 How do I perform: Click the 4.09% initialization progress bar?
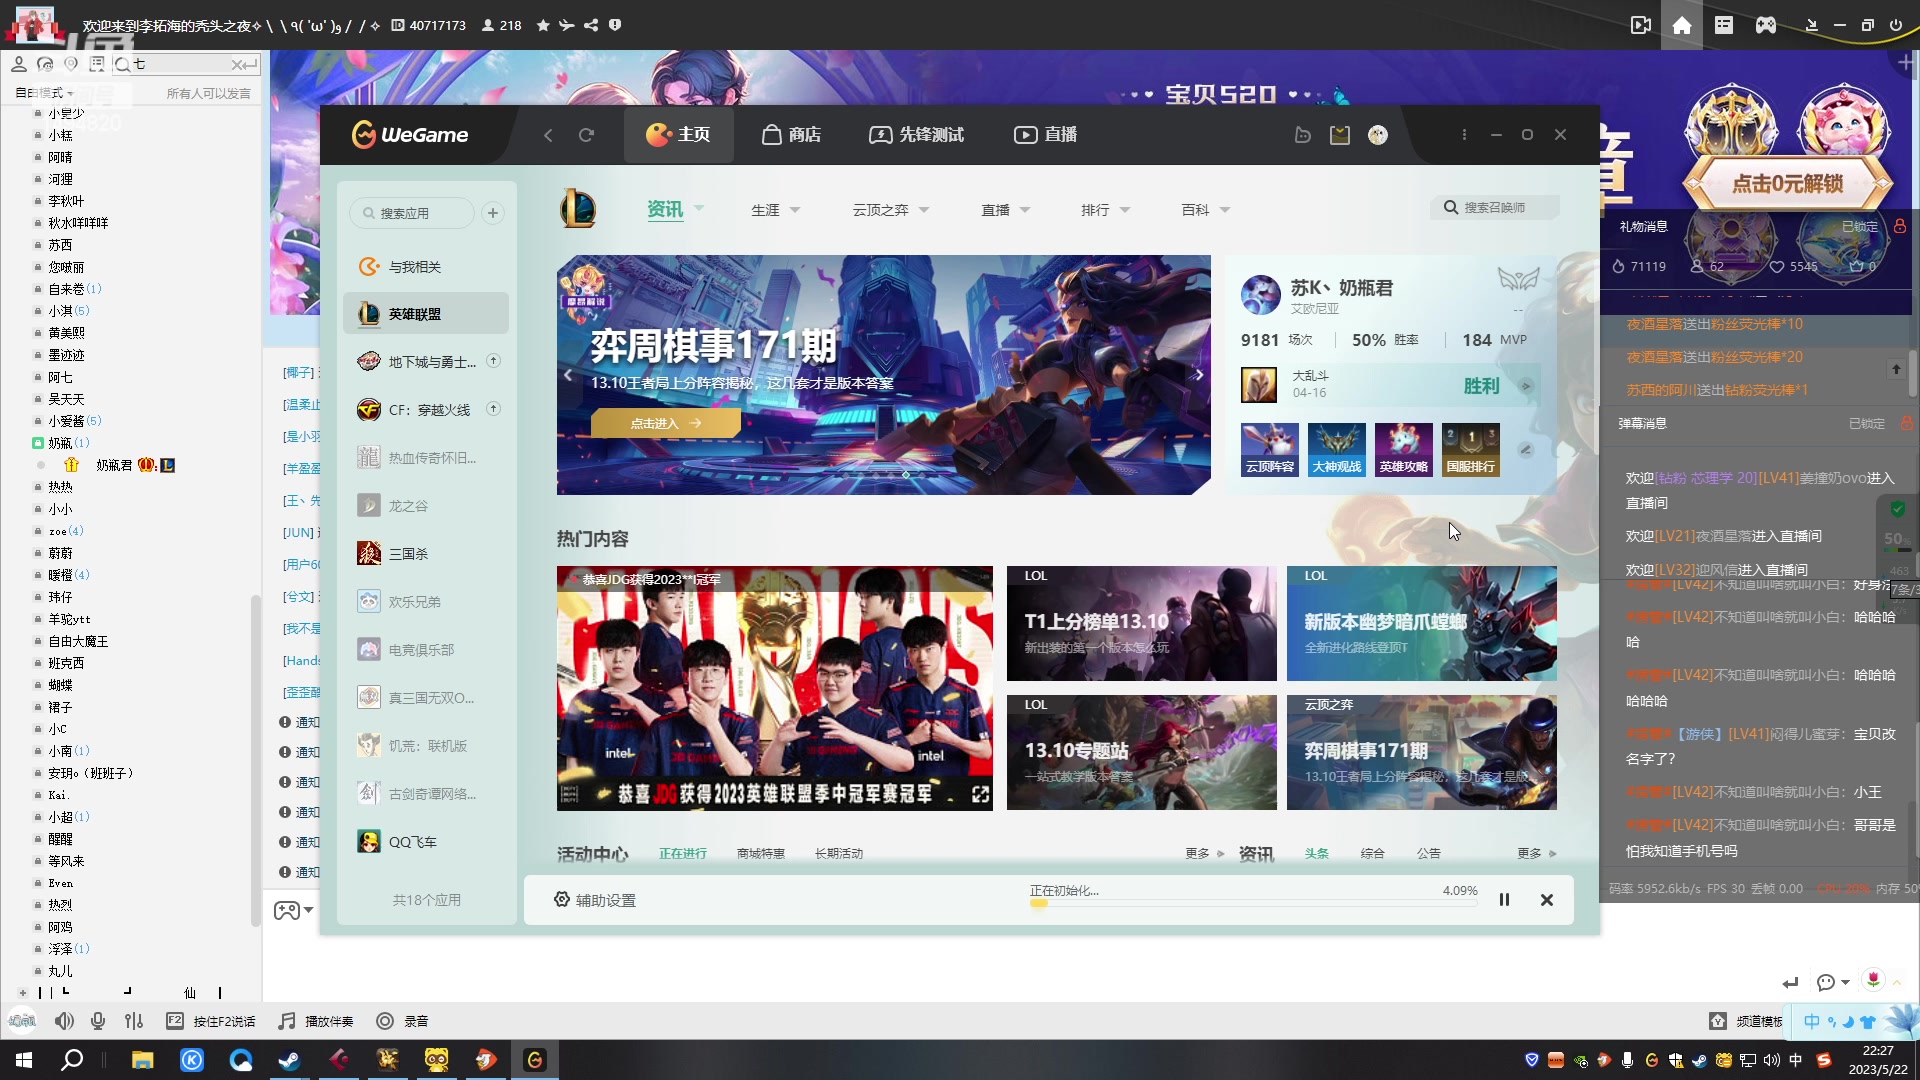[x=1254, y=903]
